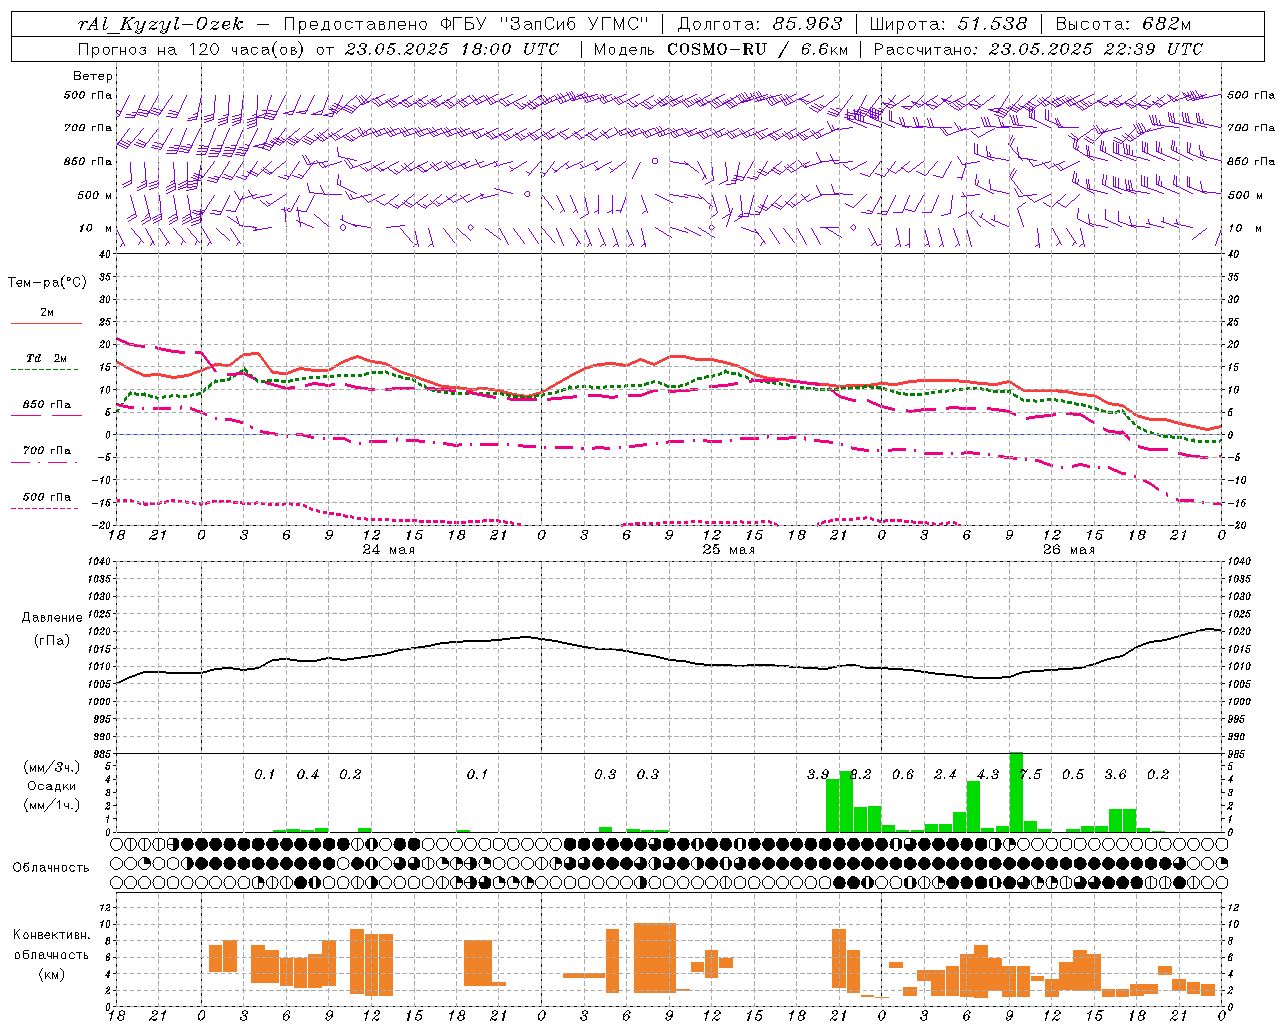Click the 0.6 precipitation total value
The image size is (1280, 1024).
click(x=903, y=775)
